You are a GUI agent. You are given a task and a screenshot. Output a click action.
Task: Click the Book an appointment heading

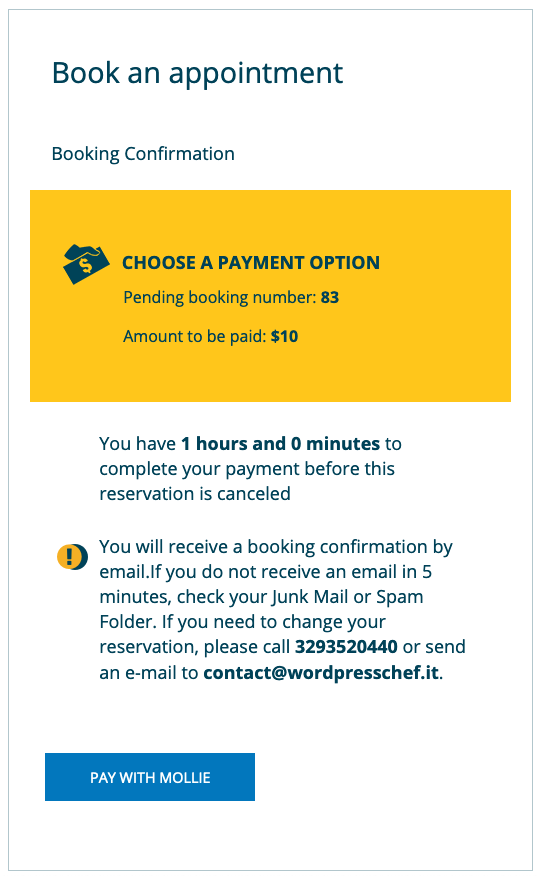tap(197, 73)
